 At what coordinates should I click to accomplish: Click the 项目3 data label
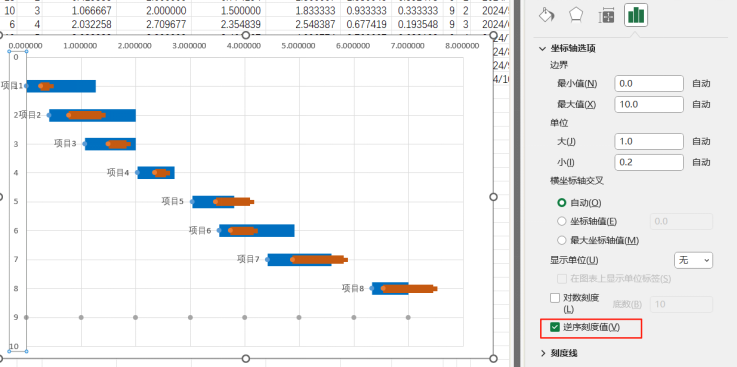pos(65,143)
